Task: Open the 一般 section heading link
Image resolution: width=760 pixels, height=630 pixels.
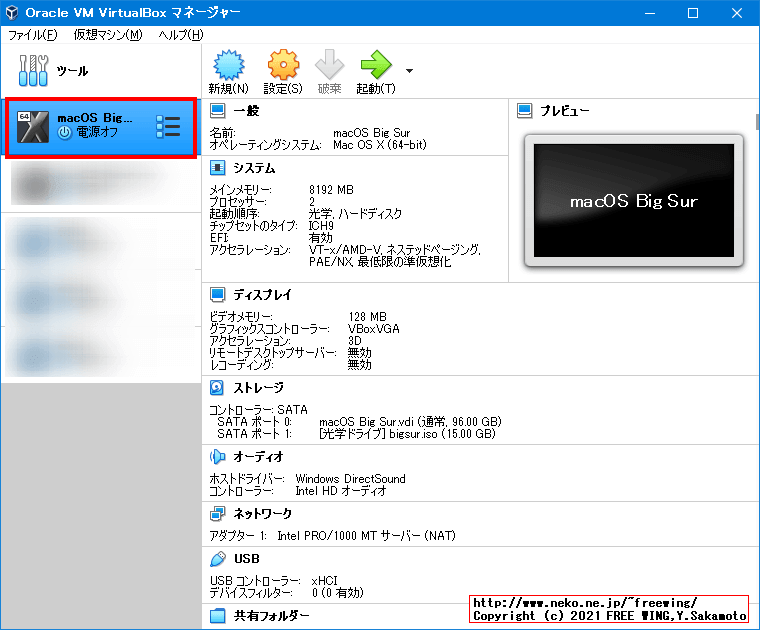Action: click(246, 111)
